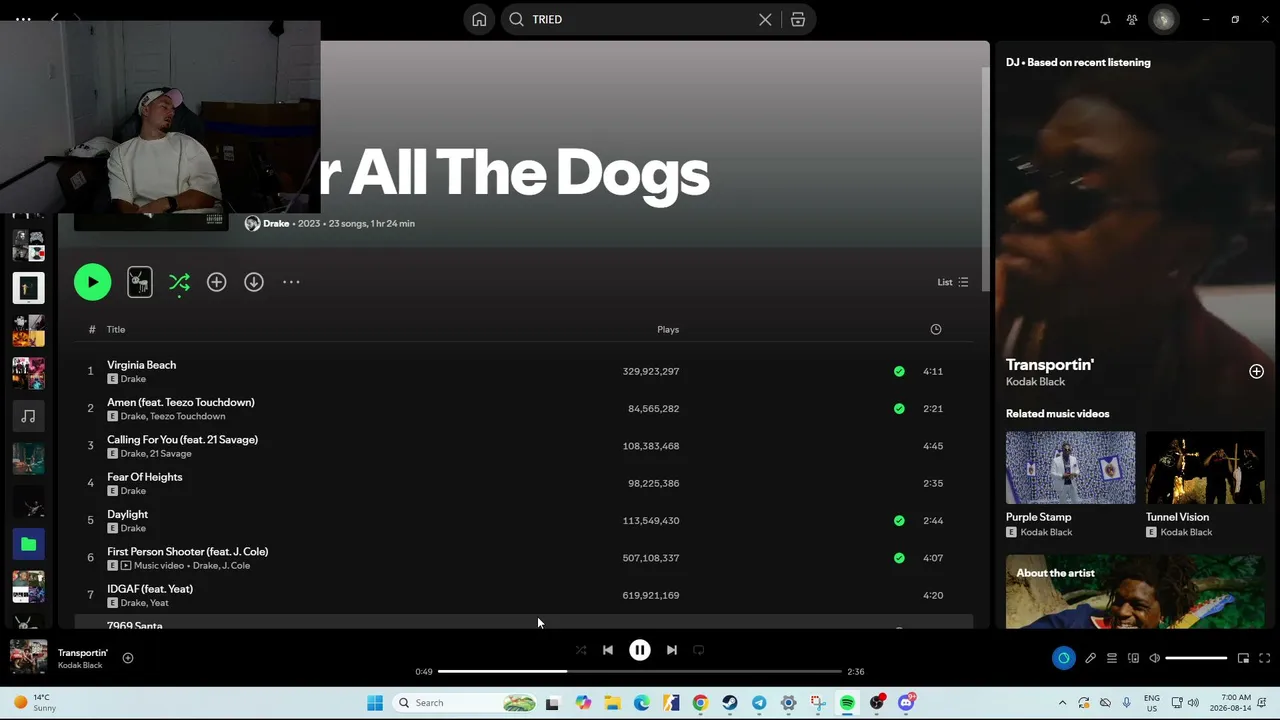1280x720 pixels.
Task: Open Purple Stamp music video thumbnail
Action: pyautogui.click(x=1070, y=468)
